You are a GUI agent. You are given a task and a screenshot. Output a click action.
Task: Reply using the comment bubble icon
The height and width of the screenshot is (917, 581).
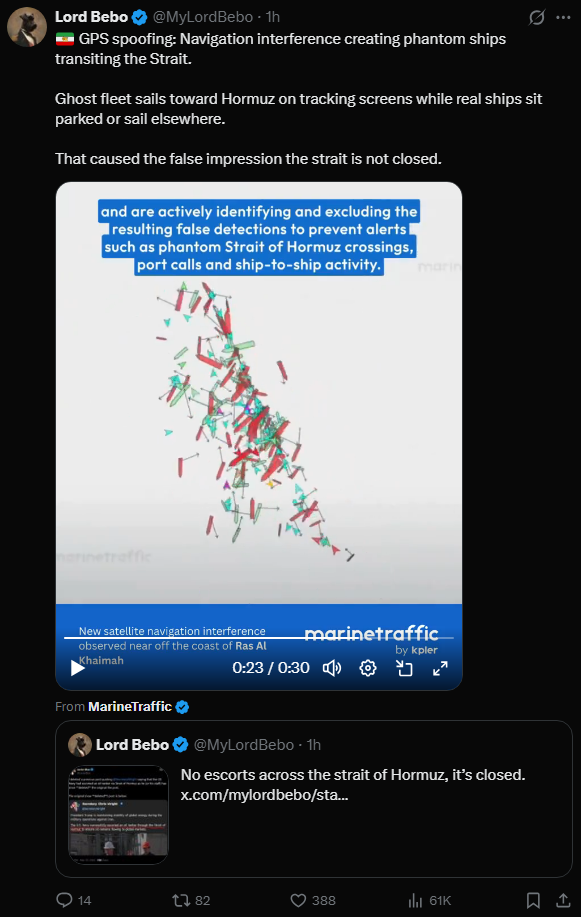pyautogui.click(x=64, y=899)
